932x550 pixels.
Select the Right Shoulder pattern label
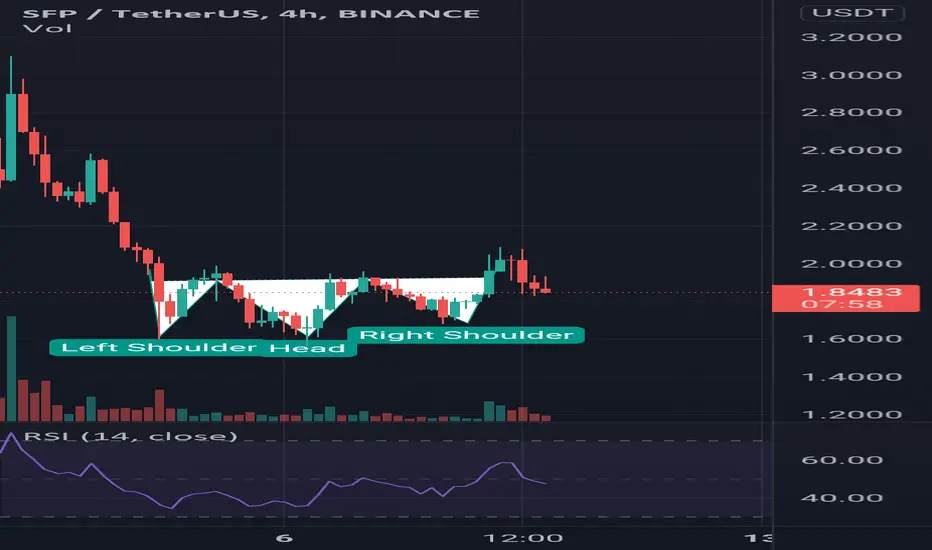point(466,335)
